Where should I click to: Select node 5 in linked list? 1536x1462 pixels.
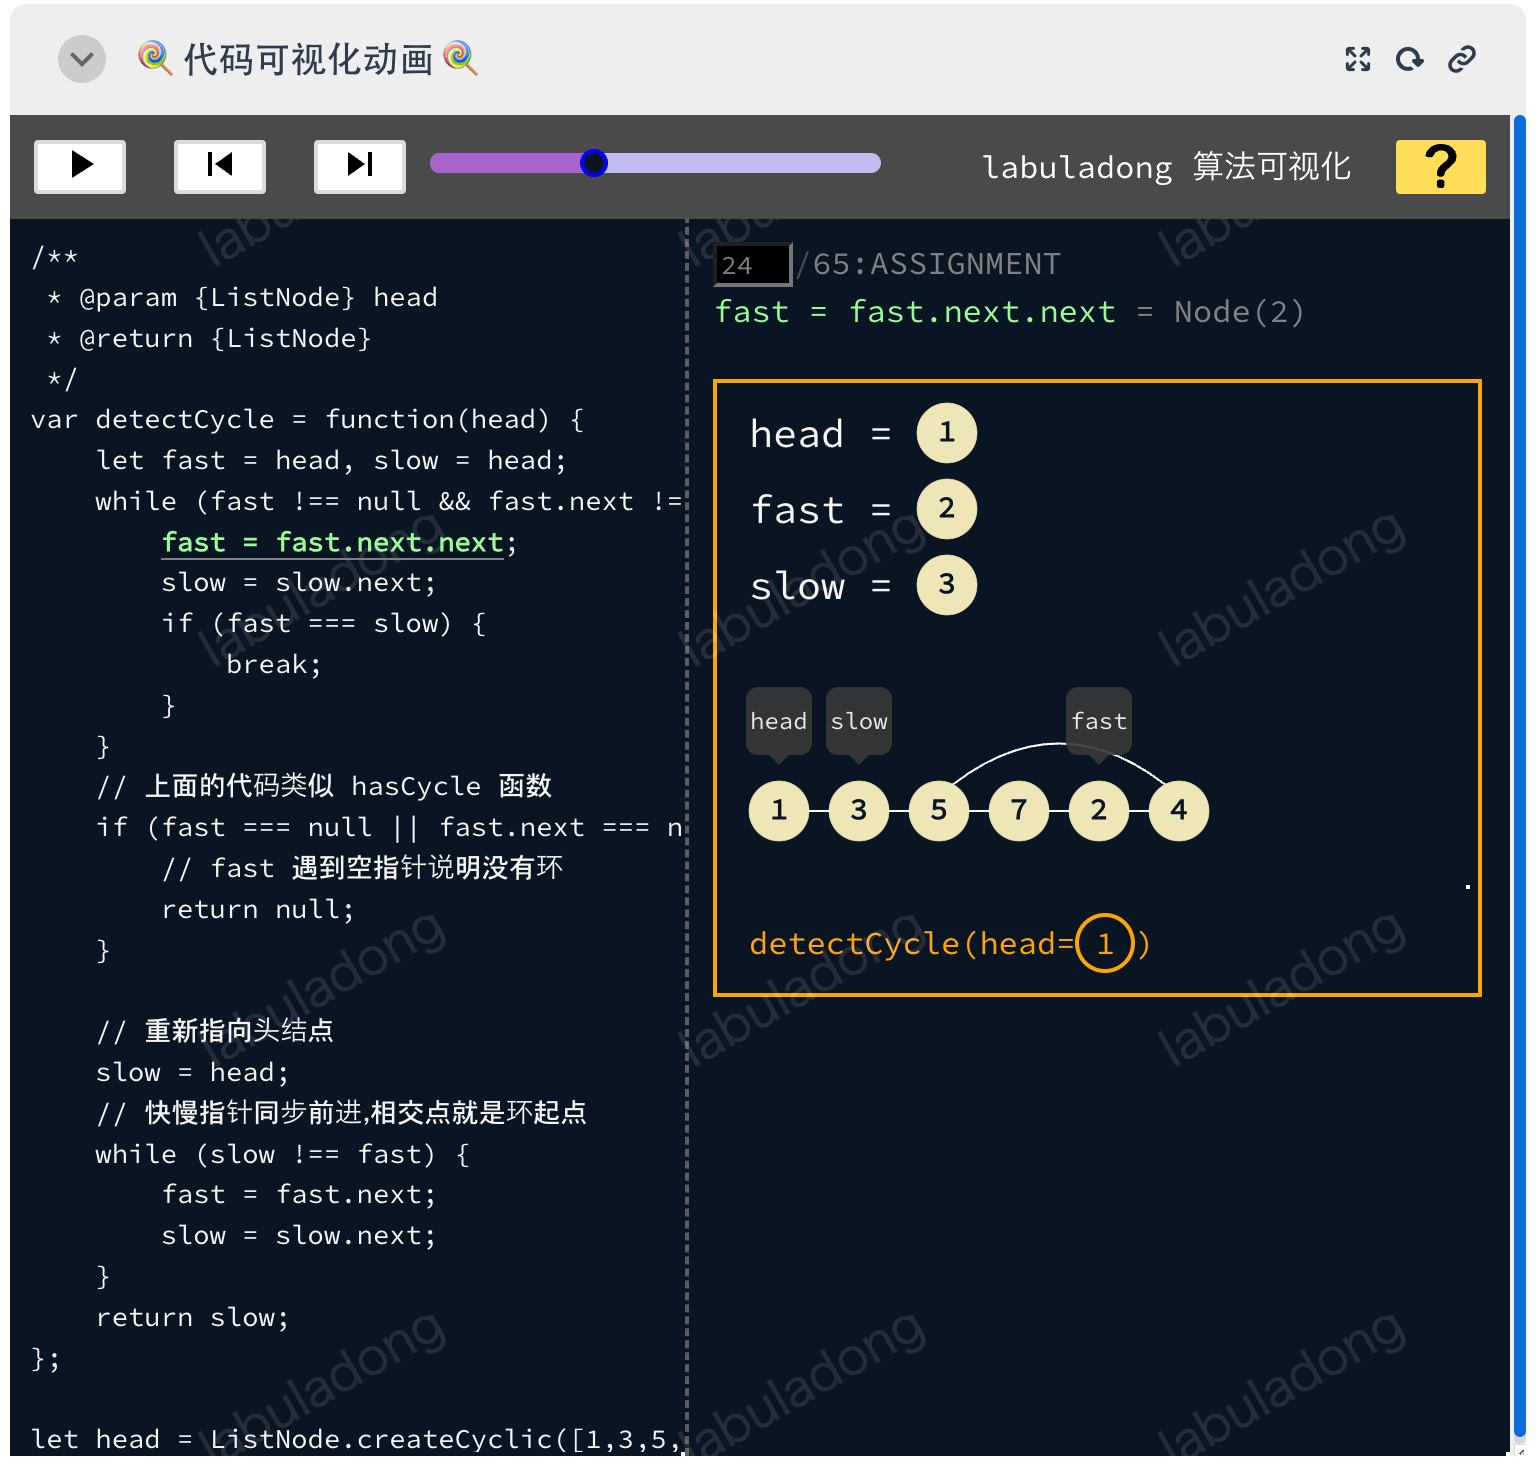tap(938, 810)
